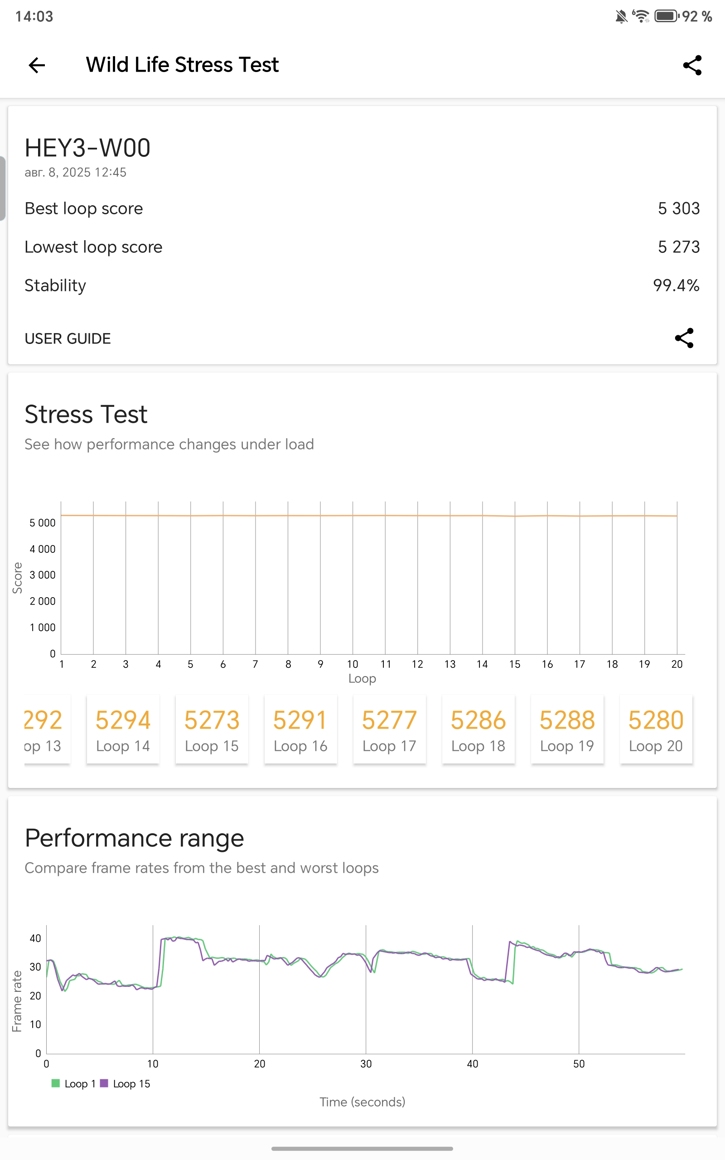Image resolution: width=725 pixels, height=1160 pixels.
Task: Tap the battery status icon
Action: point(666,16)
